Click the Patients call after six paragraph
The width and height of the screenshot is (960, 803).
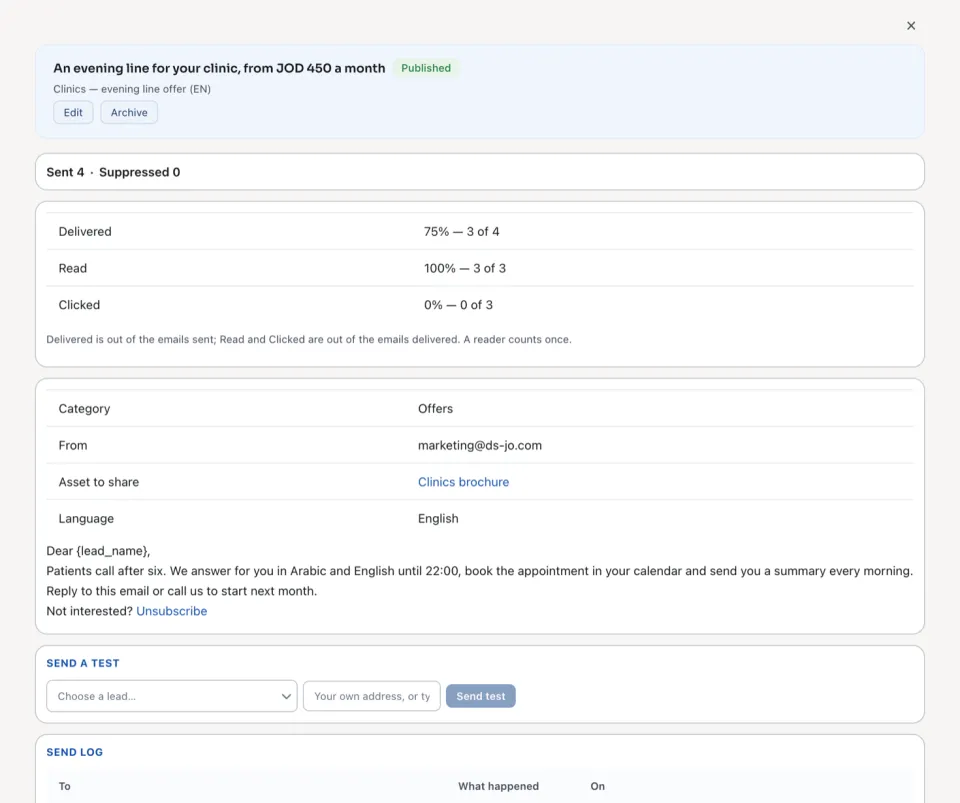pos(479,570)
